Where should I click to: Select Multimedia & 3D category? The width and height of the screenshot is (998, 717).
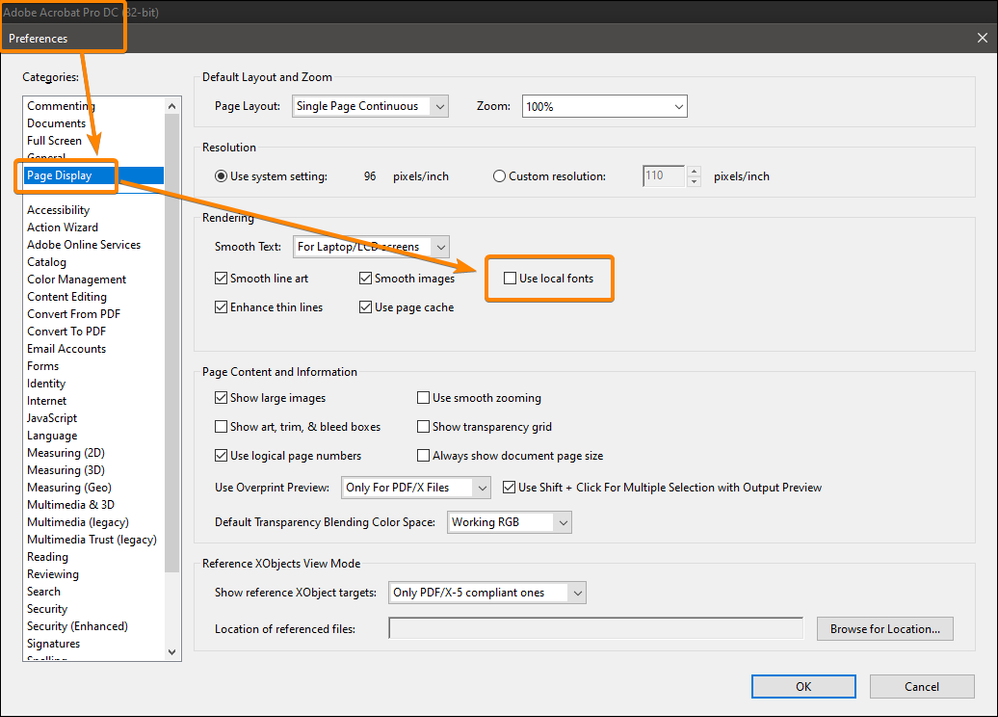point(71,505)
